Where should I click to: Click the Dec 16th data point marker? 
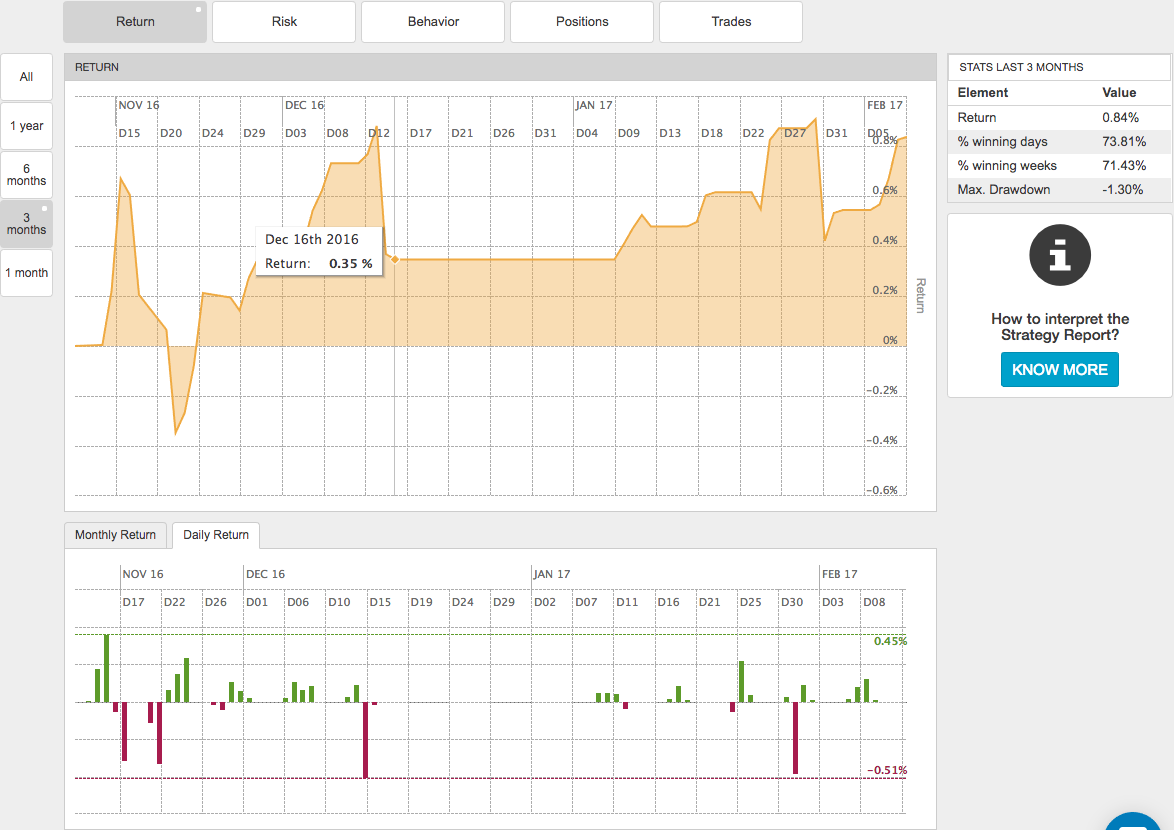pyautogui.click(x=395, y=260)
